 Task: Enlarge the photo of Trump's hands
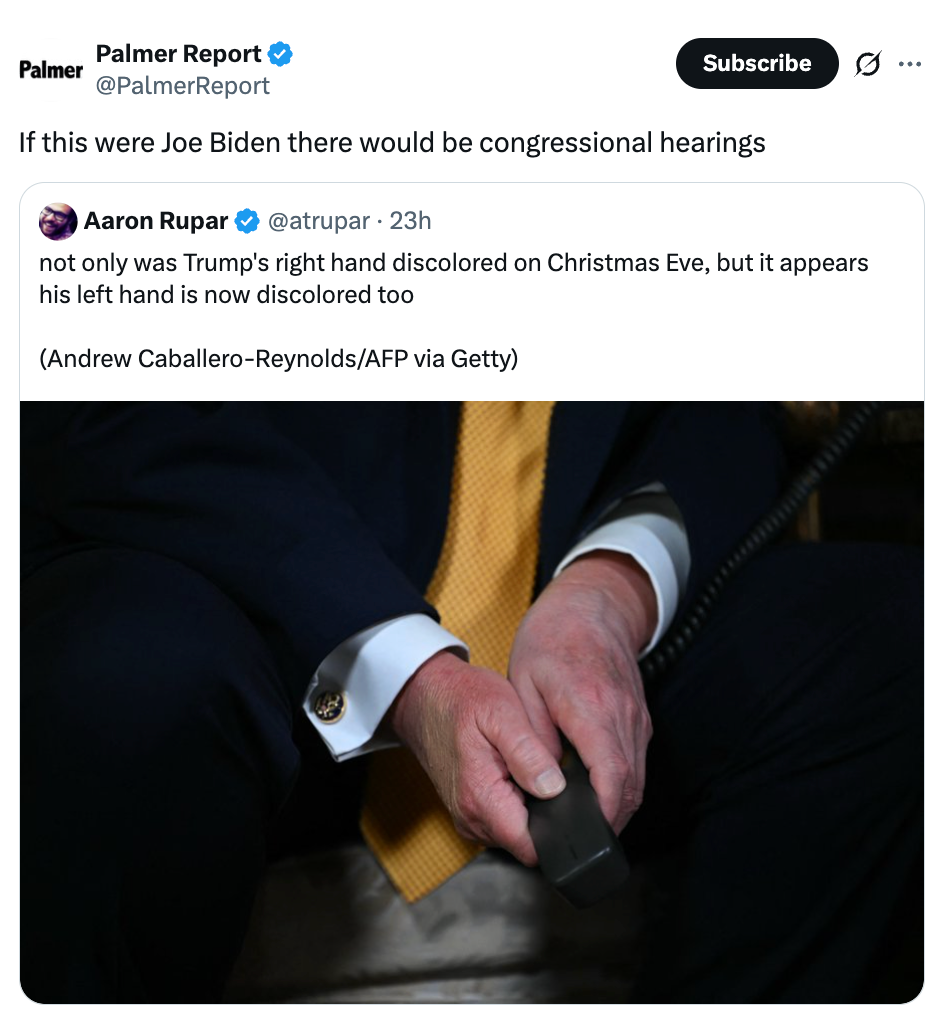470,700
